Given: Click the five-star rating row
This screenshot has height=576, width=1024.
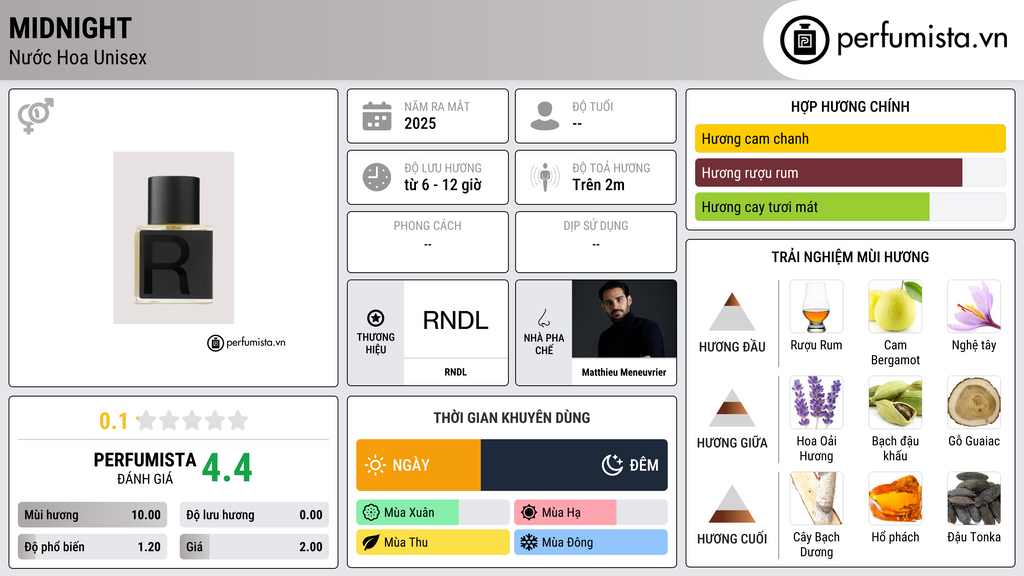Looking at the screenshot, I should click(192, 420).
